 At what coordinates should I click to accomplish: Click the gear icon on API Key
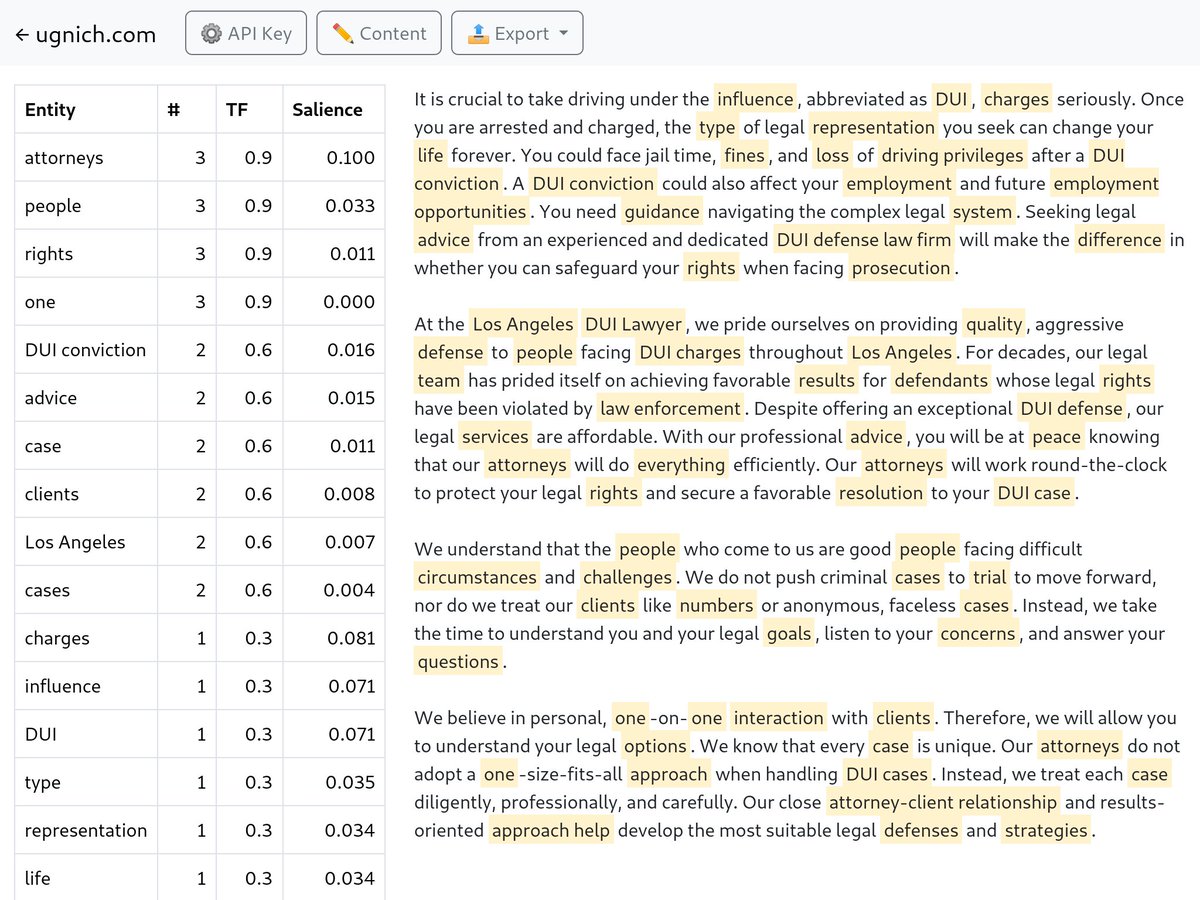tap(211, 33)
